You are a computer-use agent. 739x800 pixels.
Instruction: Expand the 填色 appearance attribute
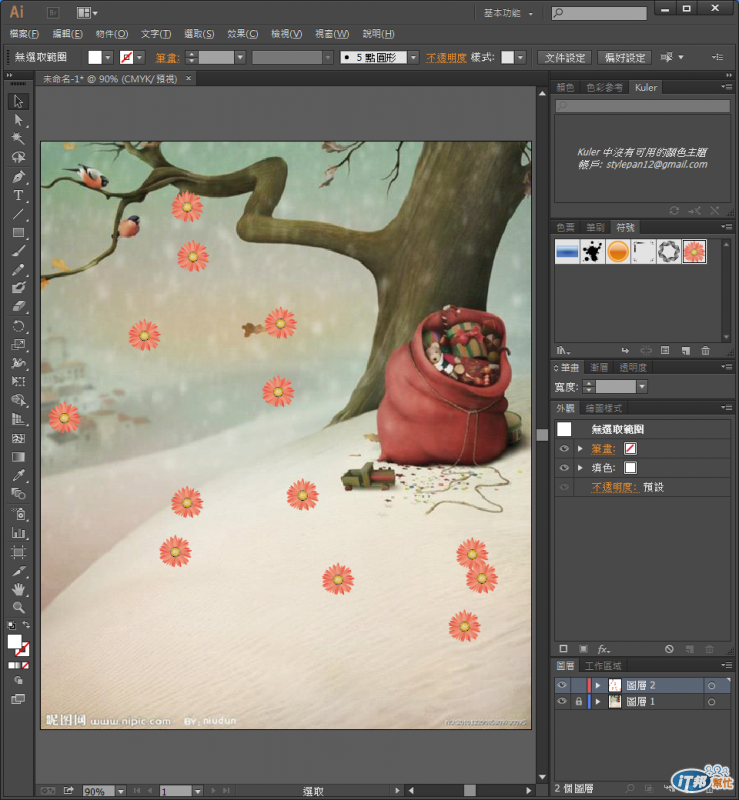coord(580,468)
